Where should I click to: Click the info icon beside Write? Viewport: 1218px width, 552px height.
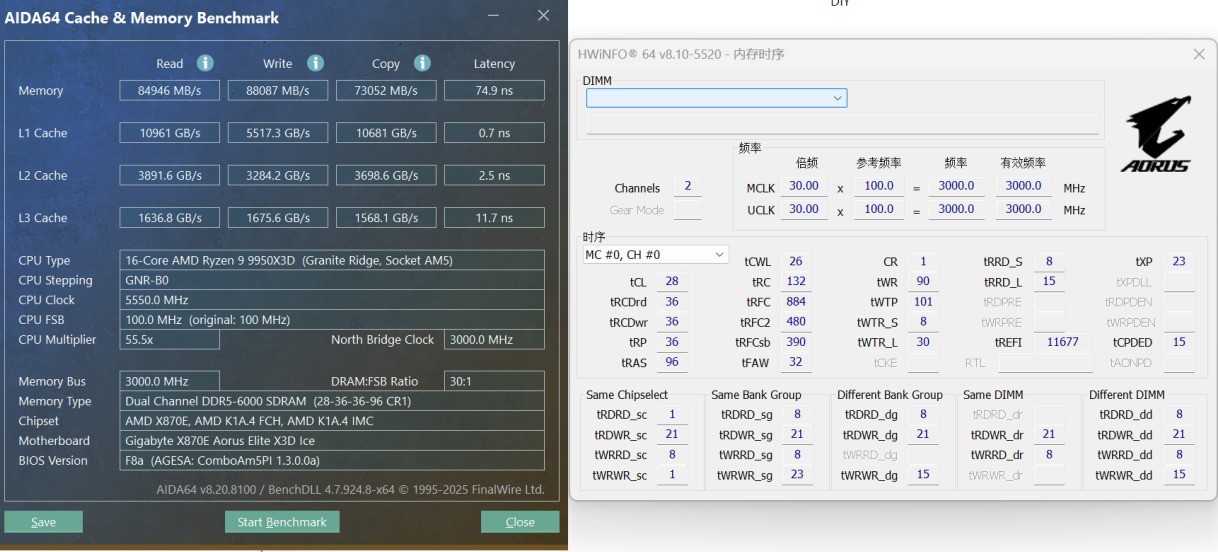(x=315, y=63)
